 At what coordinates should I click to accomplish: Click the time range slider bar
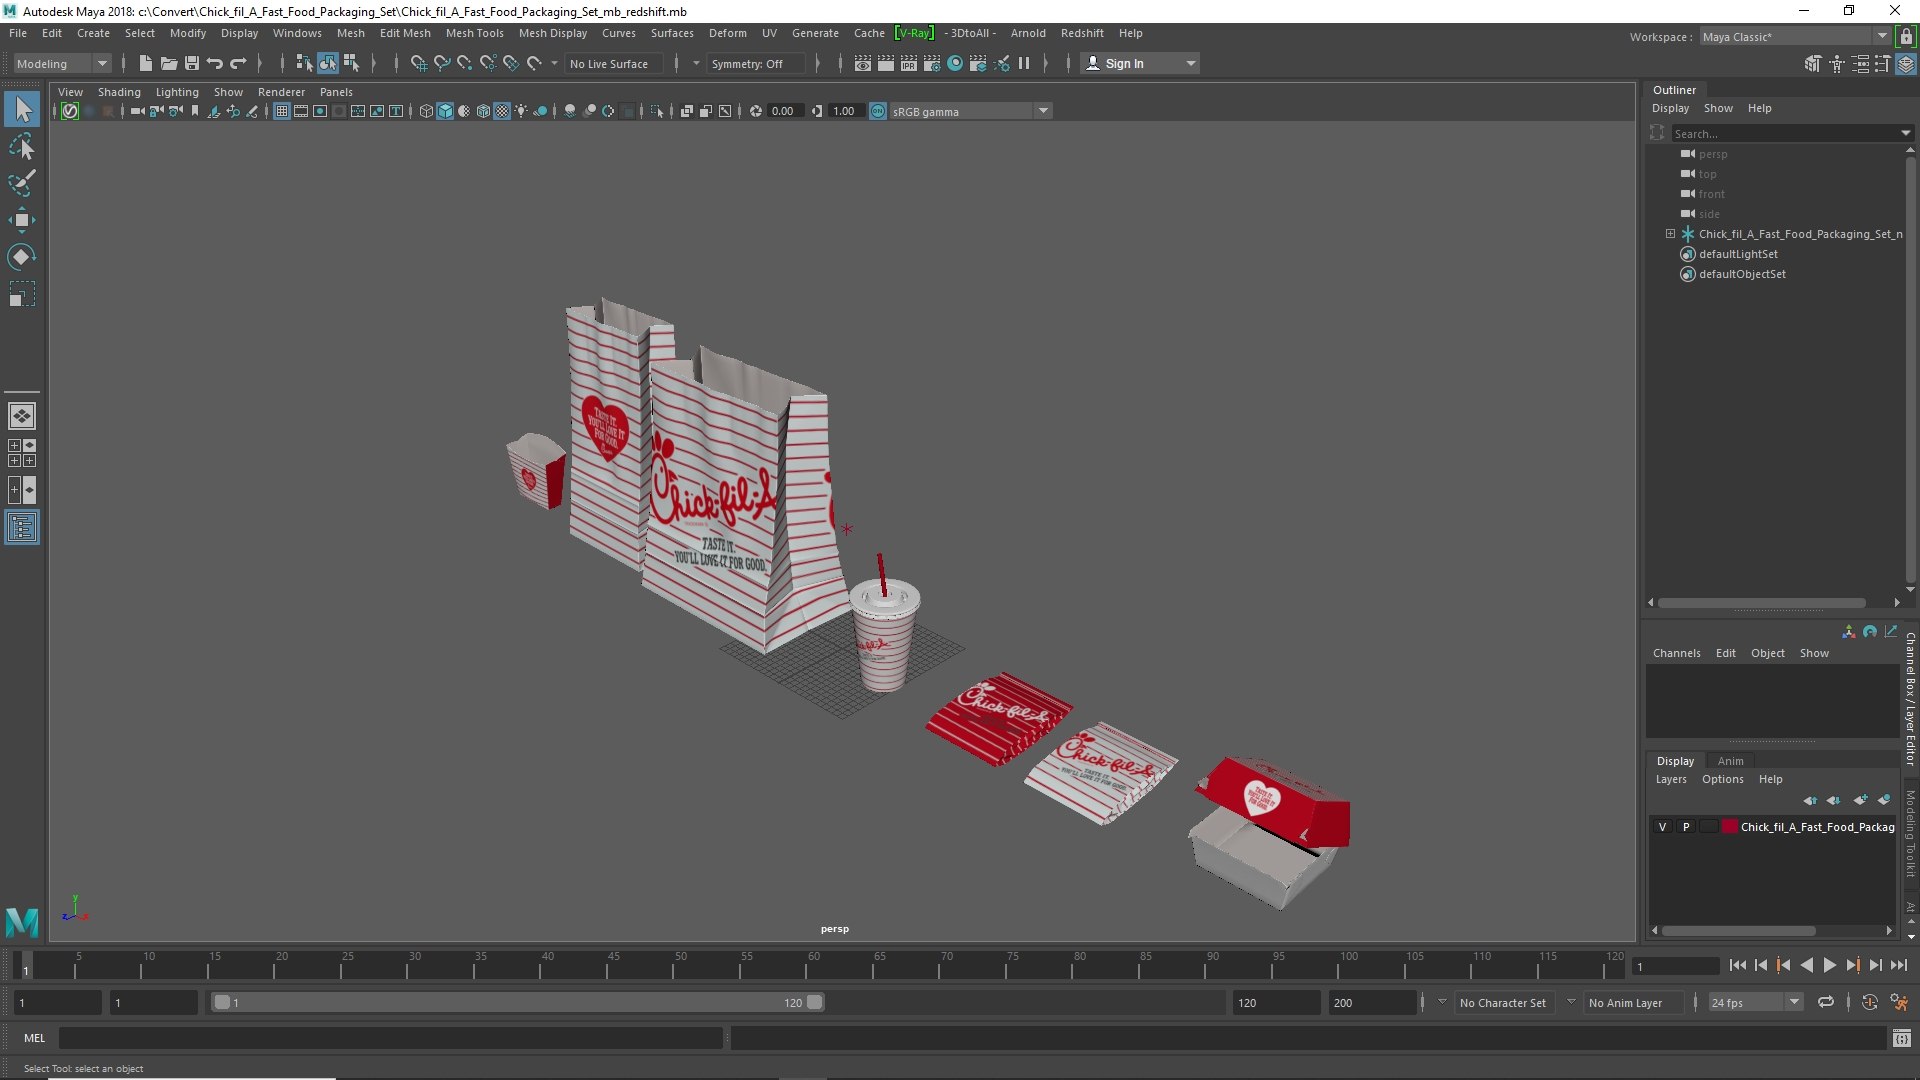pyautogui.click(x=517, y=1002)
